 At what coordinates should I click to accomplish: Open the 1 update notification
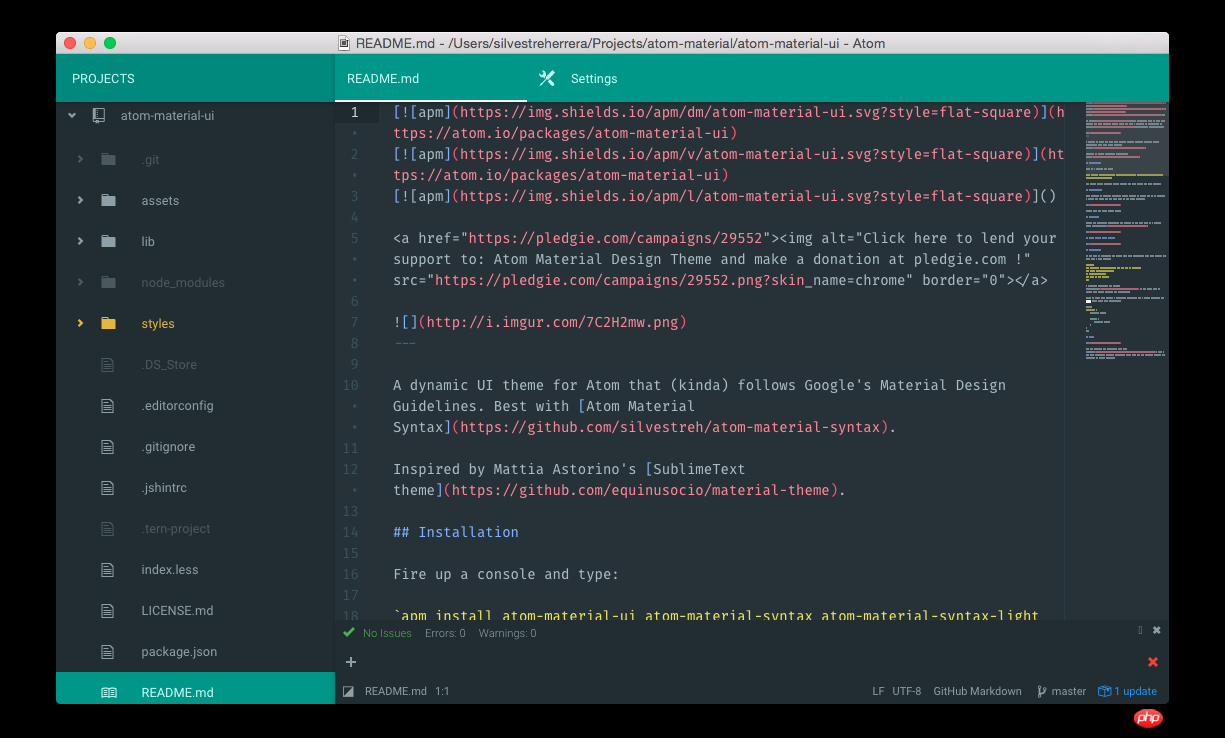coord(1127,691)
